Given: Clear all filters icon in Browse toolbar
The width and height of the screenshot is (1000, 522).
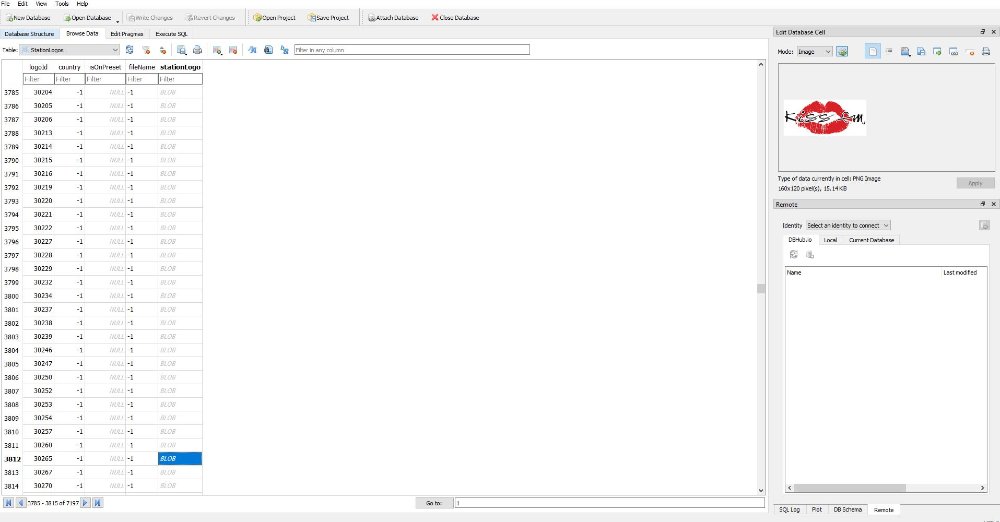Looking at the screenshot, I should coord(146,50).
